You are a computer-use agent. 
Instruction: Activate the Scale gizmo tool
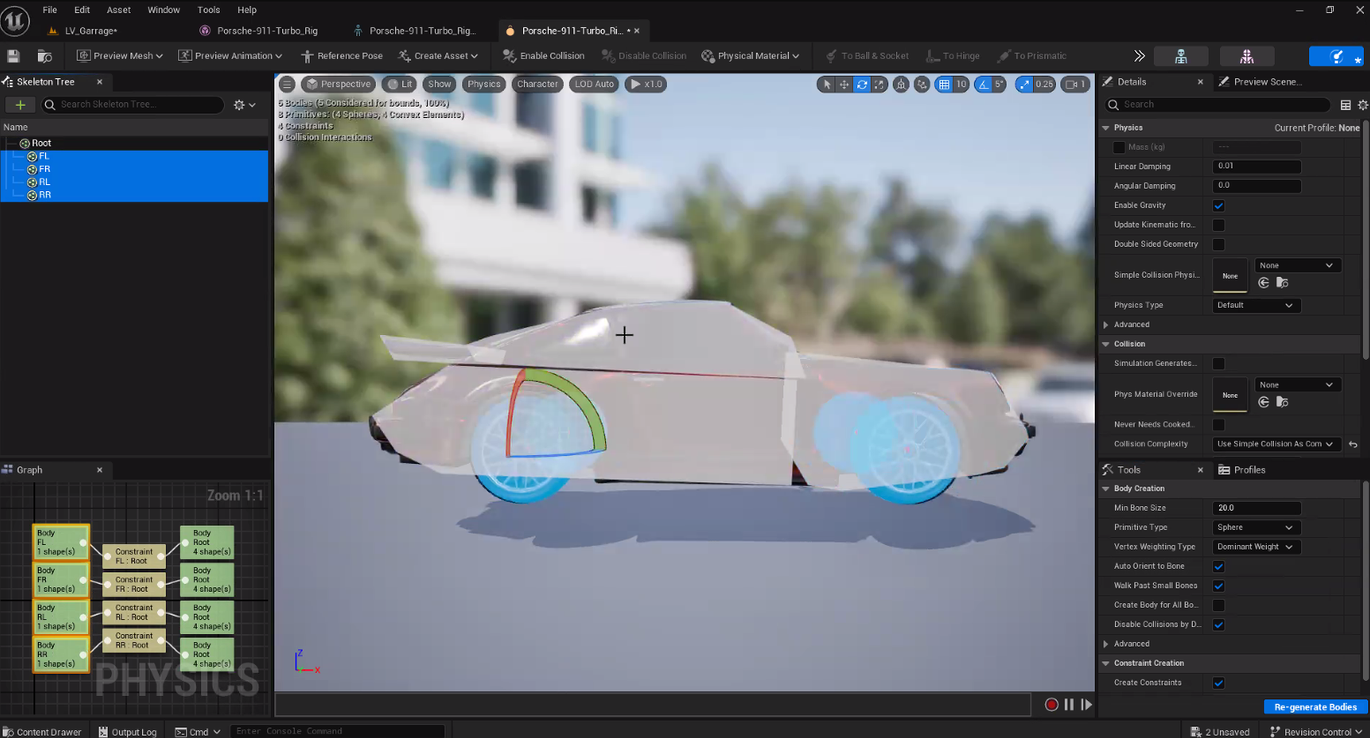pyautogui.click(x=879, y=84)
